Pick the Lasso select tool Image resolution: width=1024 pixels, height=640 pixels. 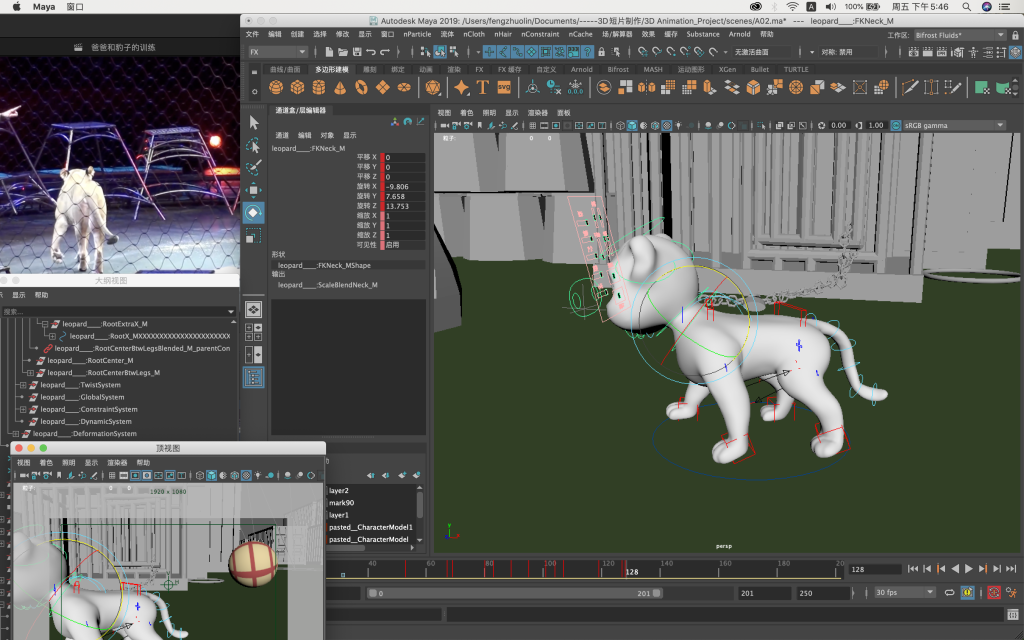click(x=254, y=146)
